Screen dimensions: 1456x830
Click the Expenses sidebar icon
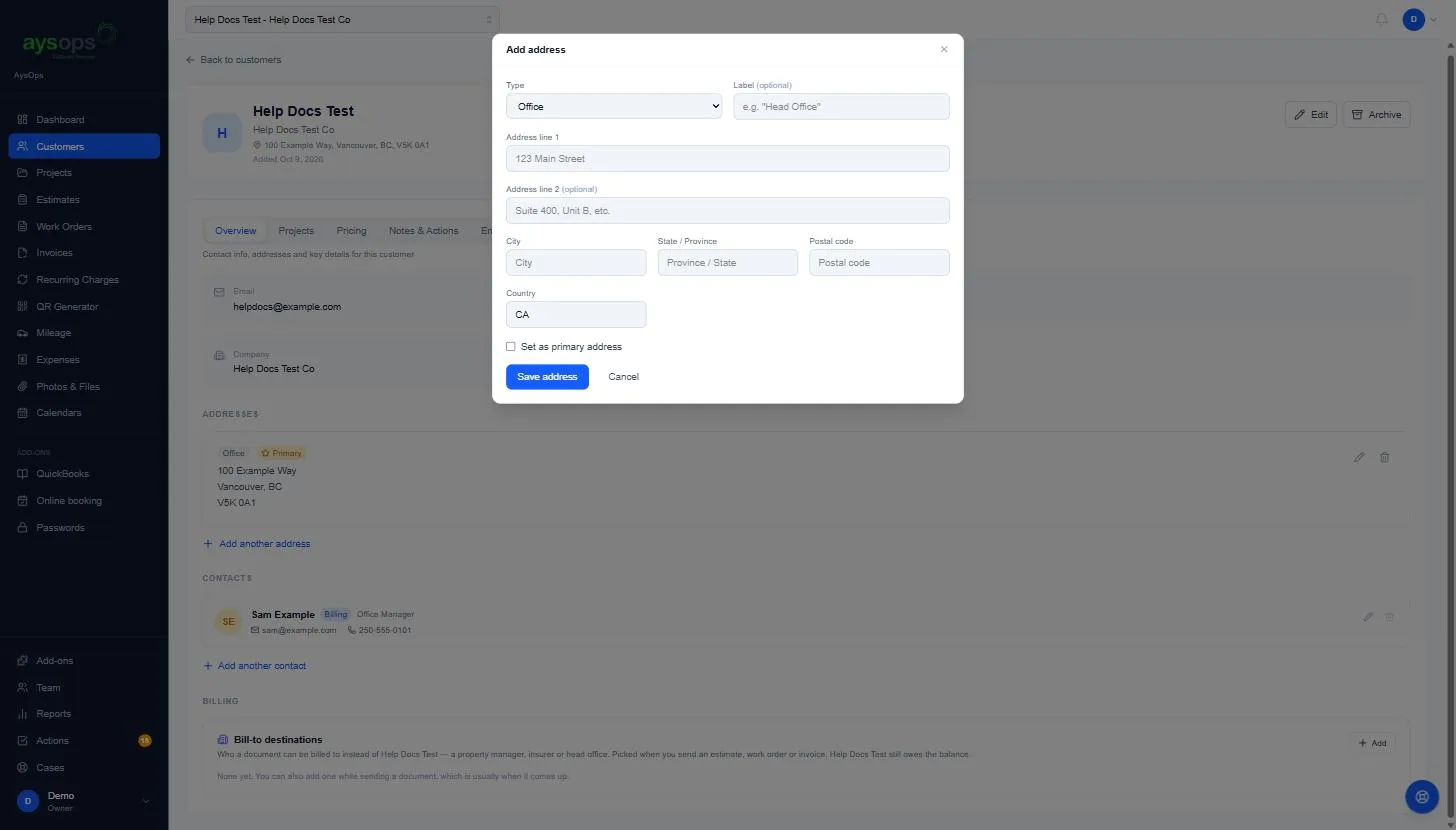coord(23,360)
